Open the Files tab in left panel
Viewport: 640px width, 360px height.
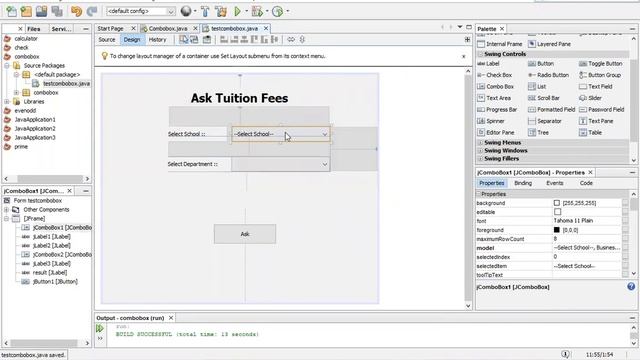click(x=34, y=29)
